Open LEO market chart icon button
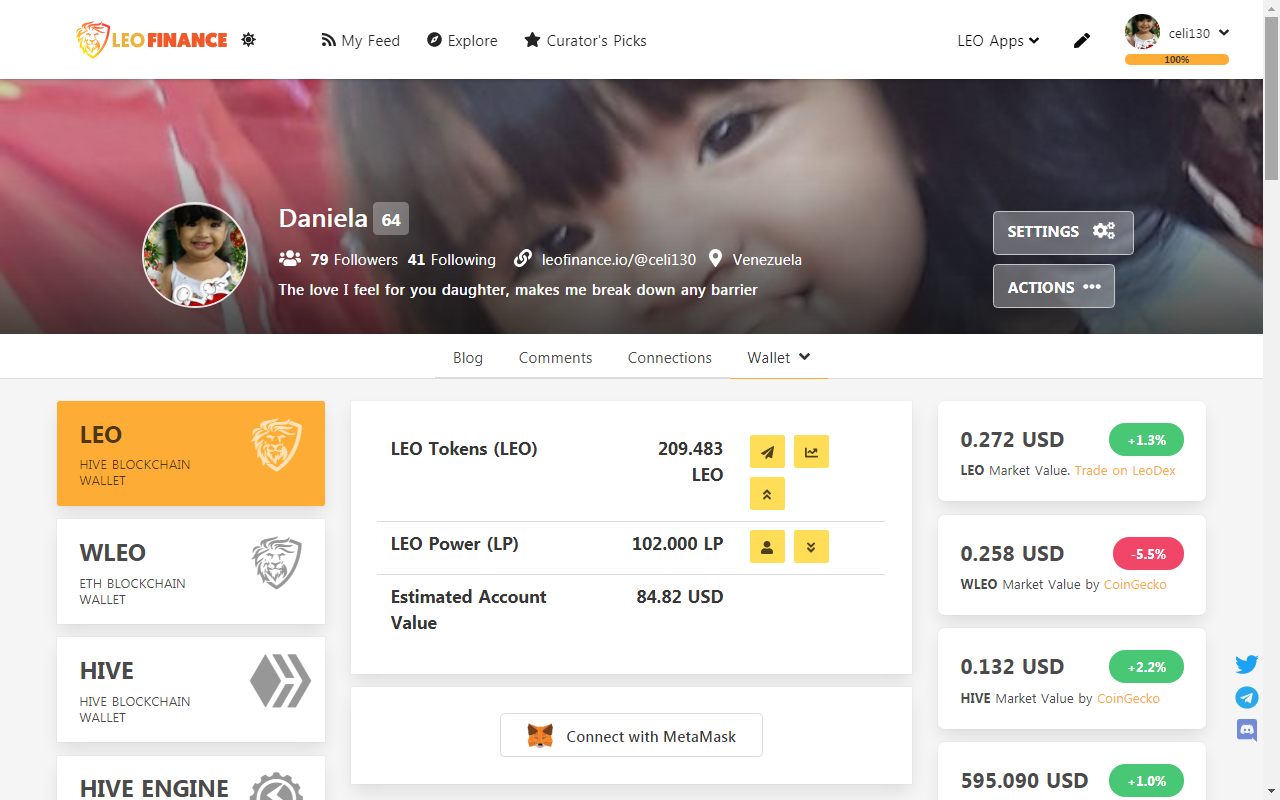Viewport: 1280px width, 800px height. (x=811, y=452)
